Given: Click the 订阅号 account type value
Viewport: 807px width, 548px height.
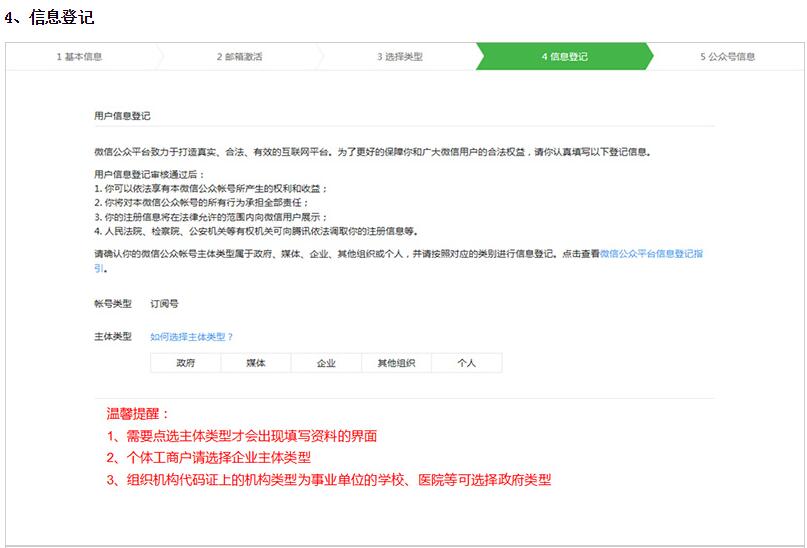Looking at the screenshot, I should pos(164,303).
